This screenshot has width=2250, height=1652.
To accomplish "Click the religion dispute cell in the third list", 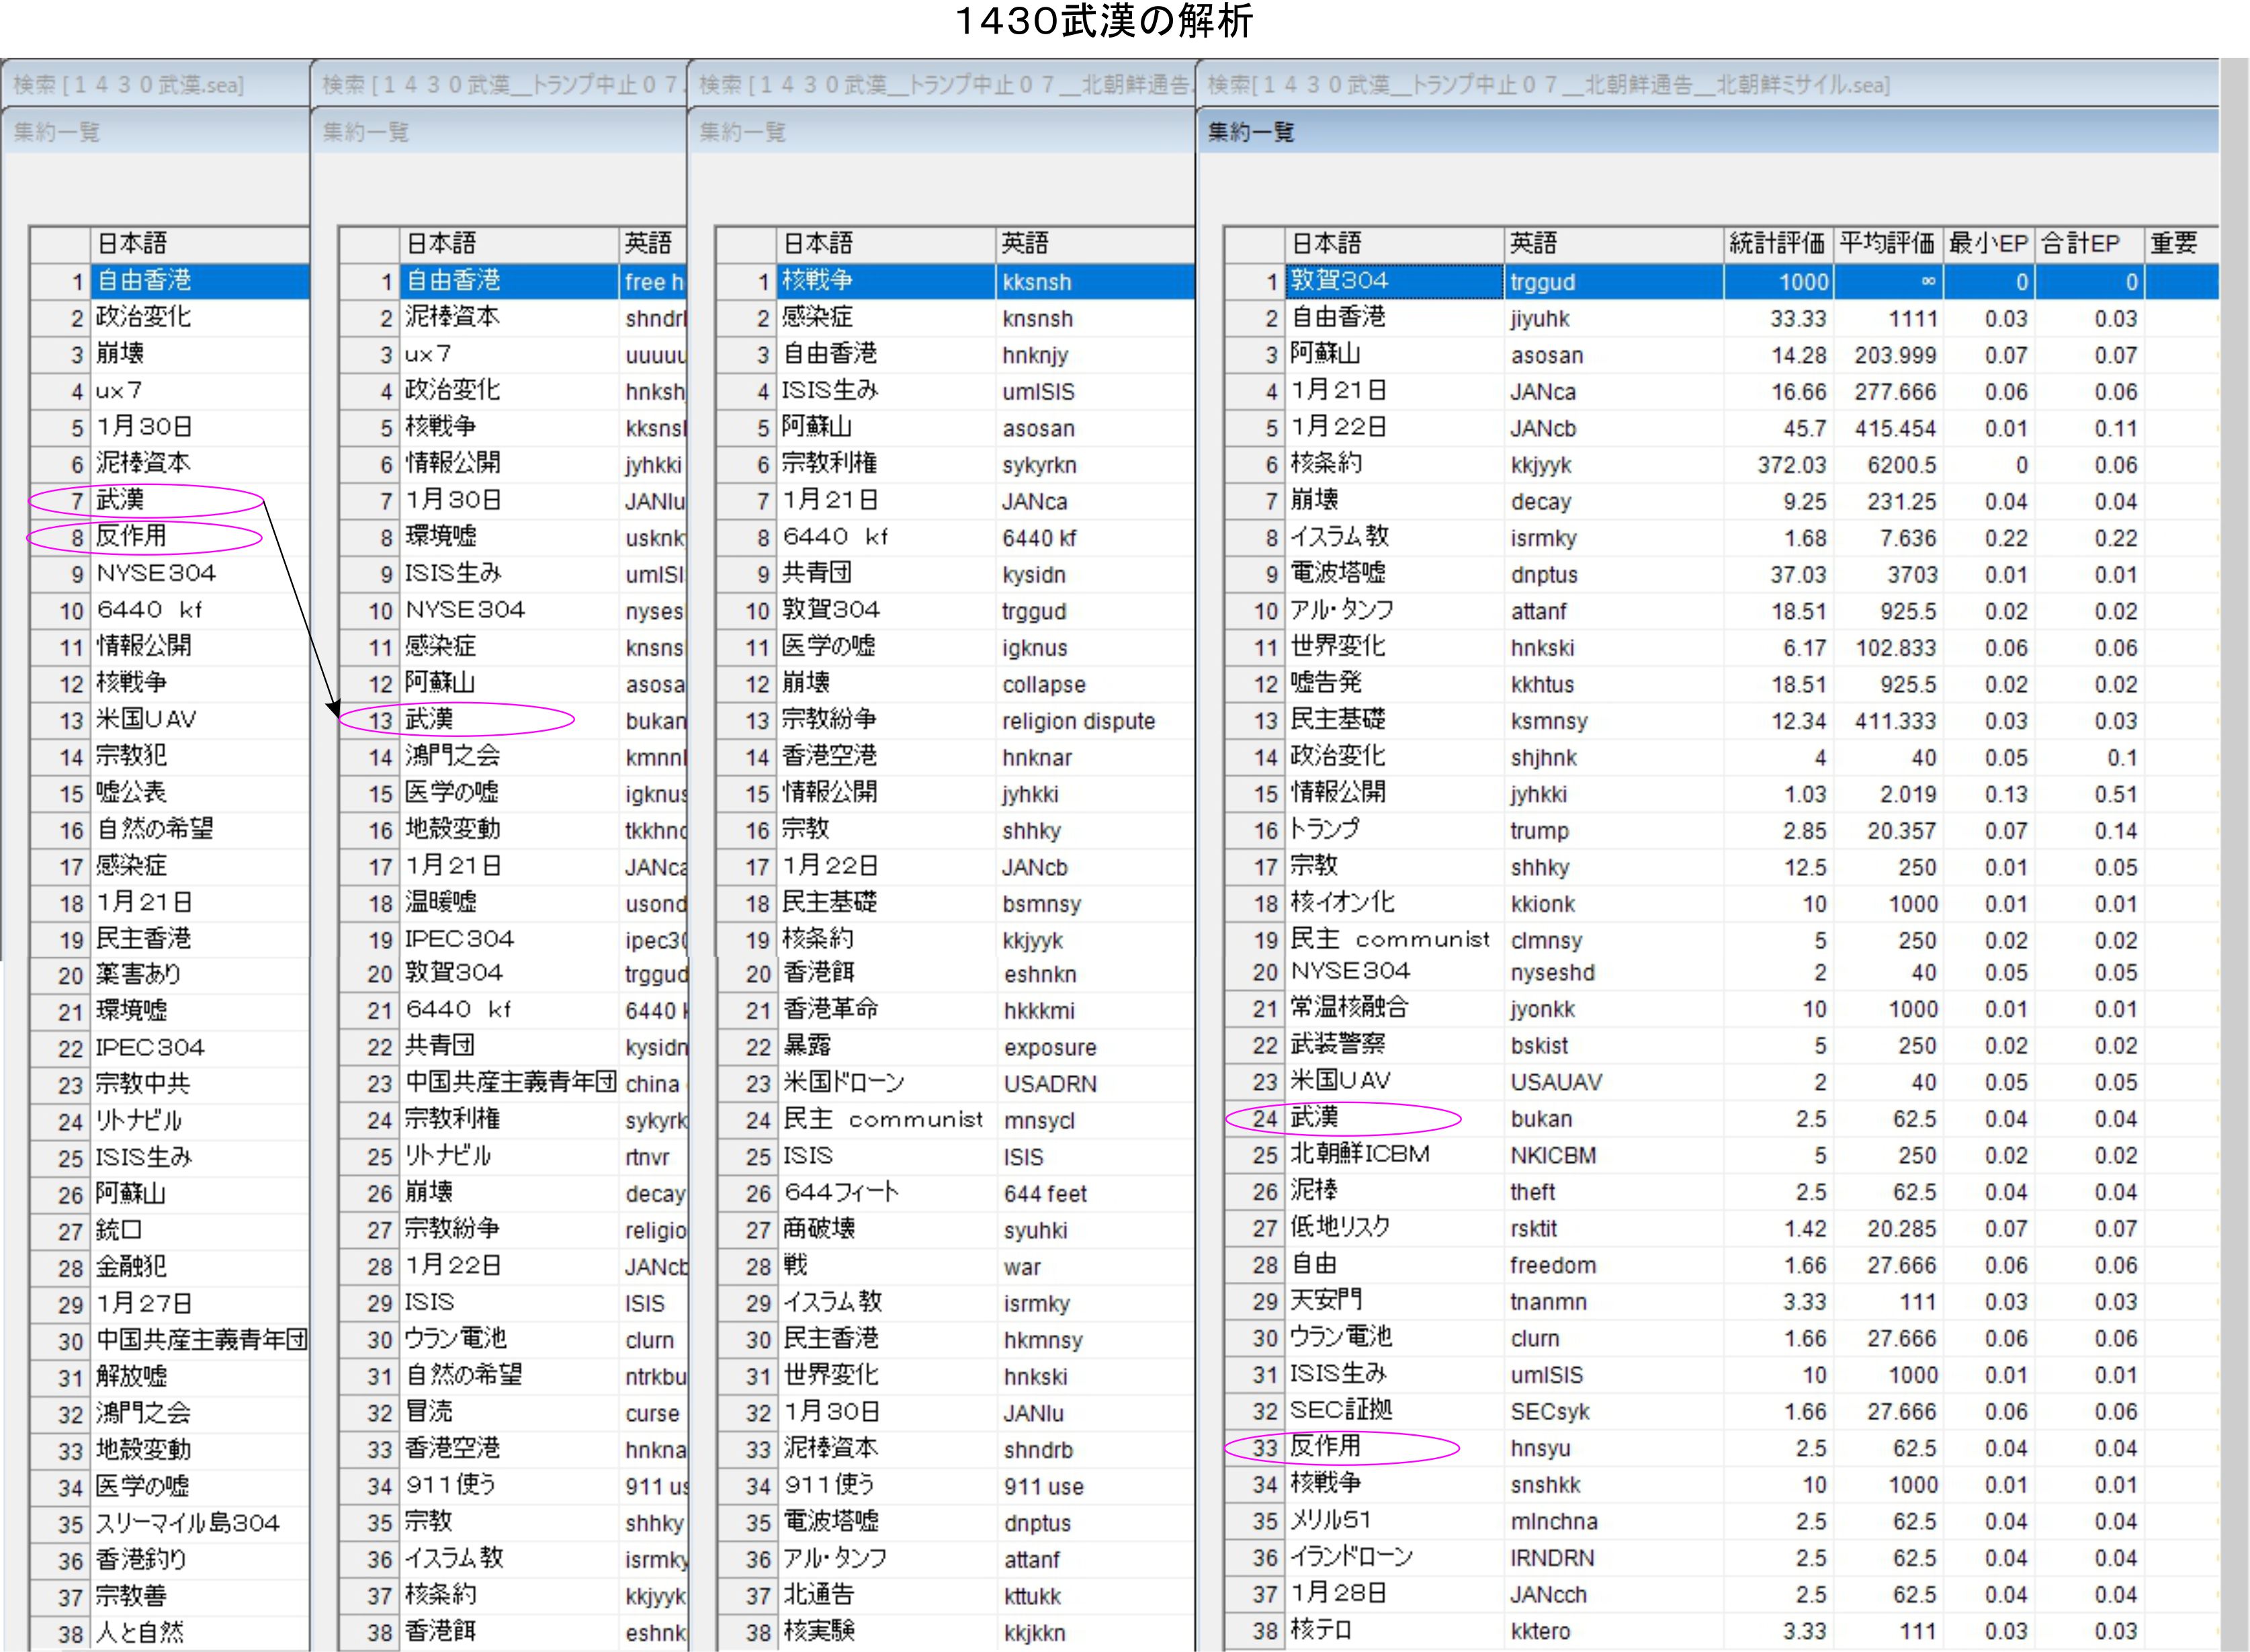I will (x=1078, y=721).
